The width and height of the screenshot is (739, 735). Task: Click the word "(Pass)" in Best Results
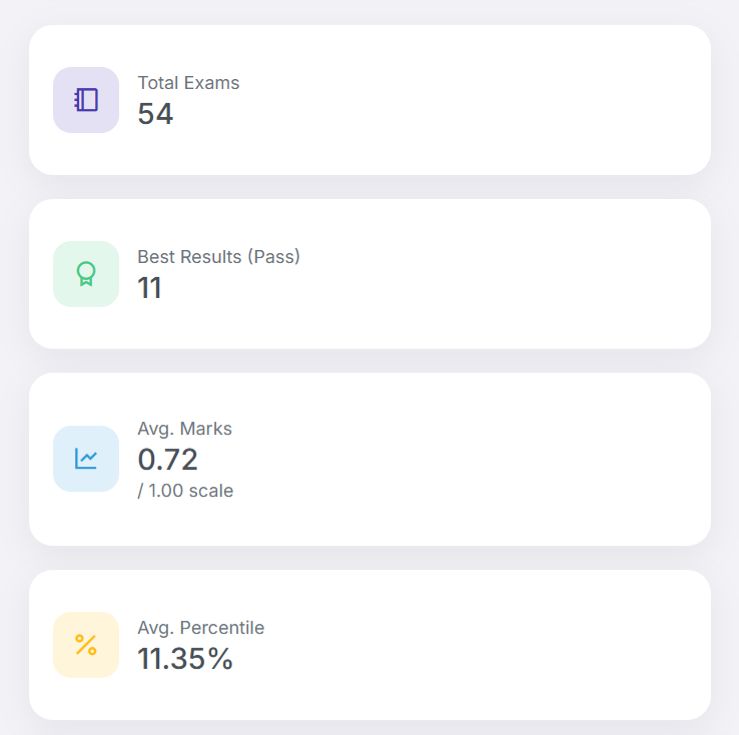click(273, 257)
